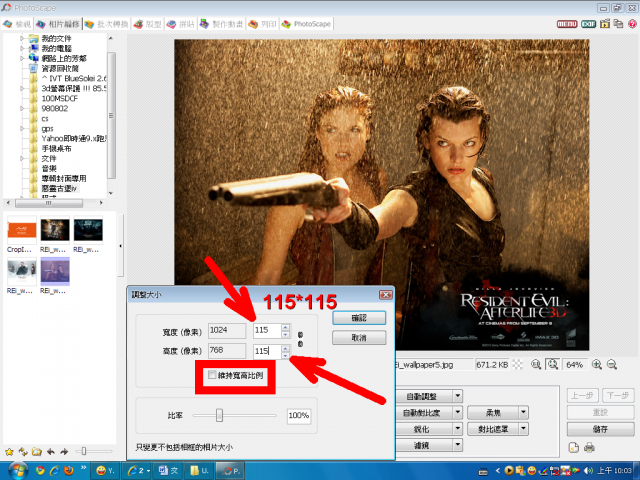640x480 pixels.
Task: Expand the 3d螢幕保護 folder node
Action: tap(22, 88)
